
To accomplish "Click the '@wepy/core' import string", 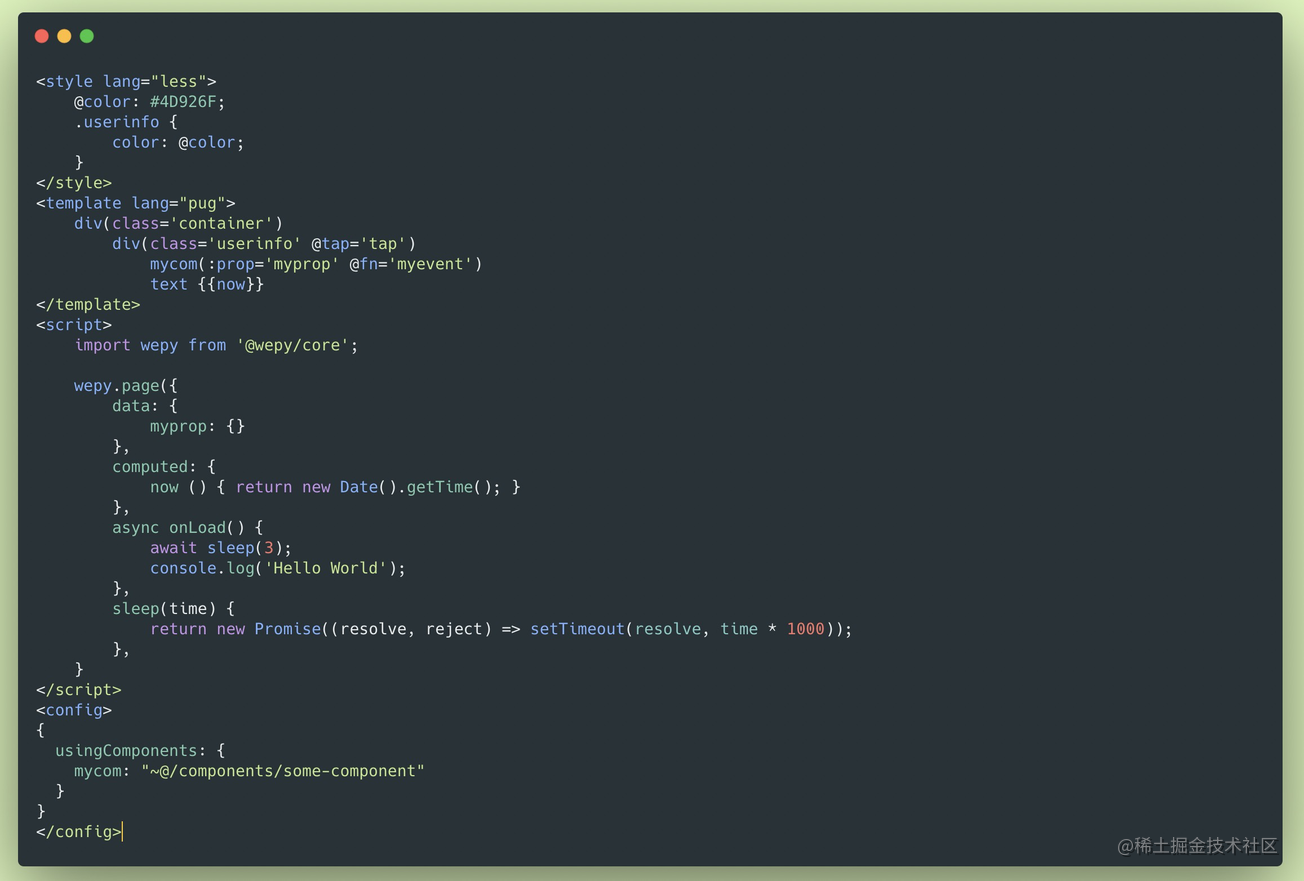I will coord(292,345).
